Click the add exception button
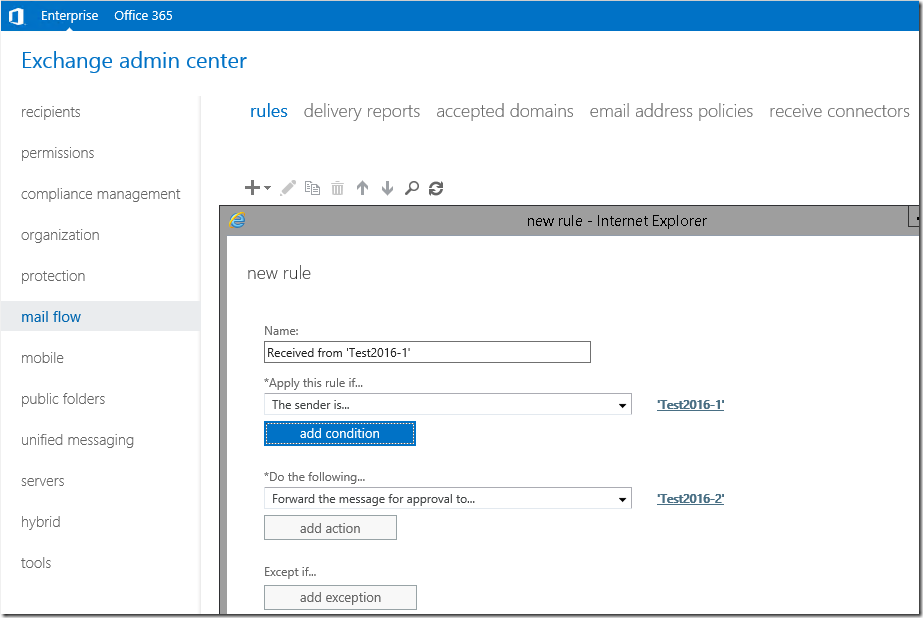 pyautogui.click(x=340, y=597)
